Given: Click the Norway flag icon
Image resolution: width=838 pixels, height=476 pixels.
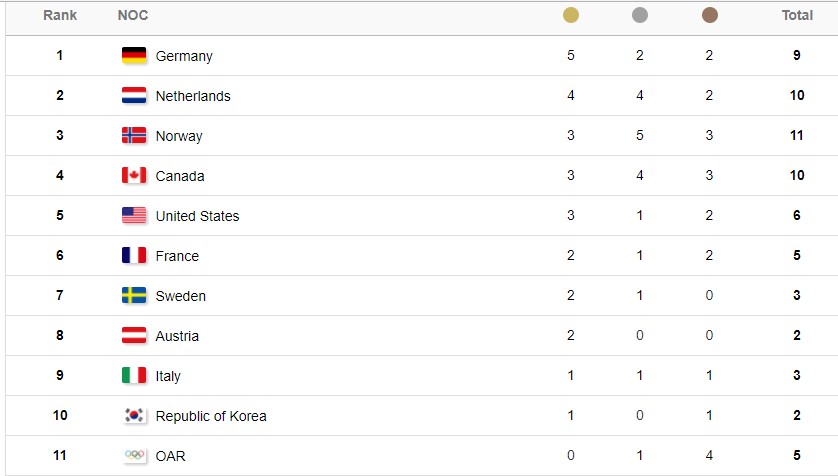Looking at the screenshot, I should tap(134, 135).
